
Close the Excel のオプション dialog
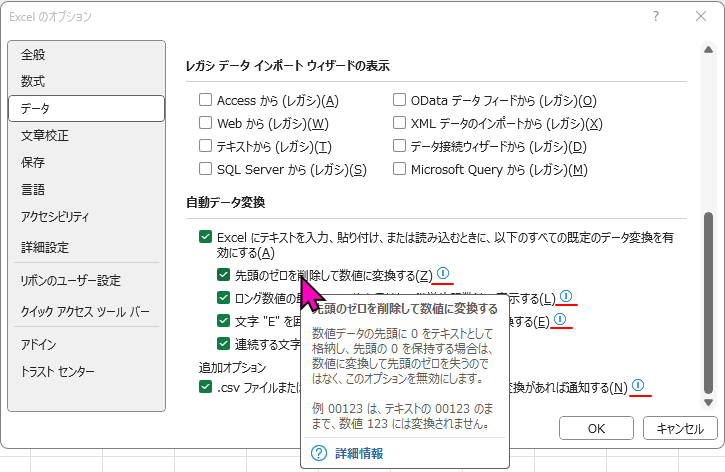pos(701,17)
